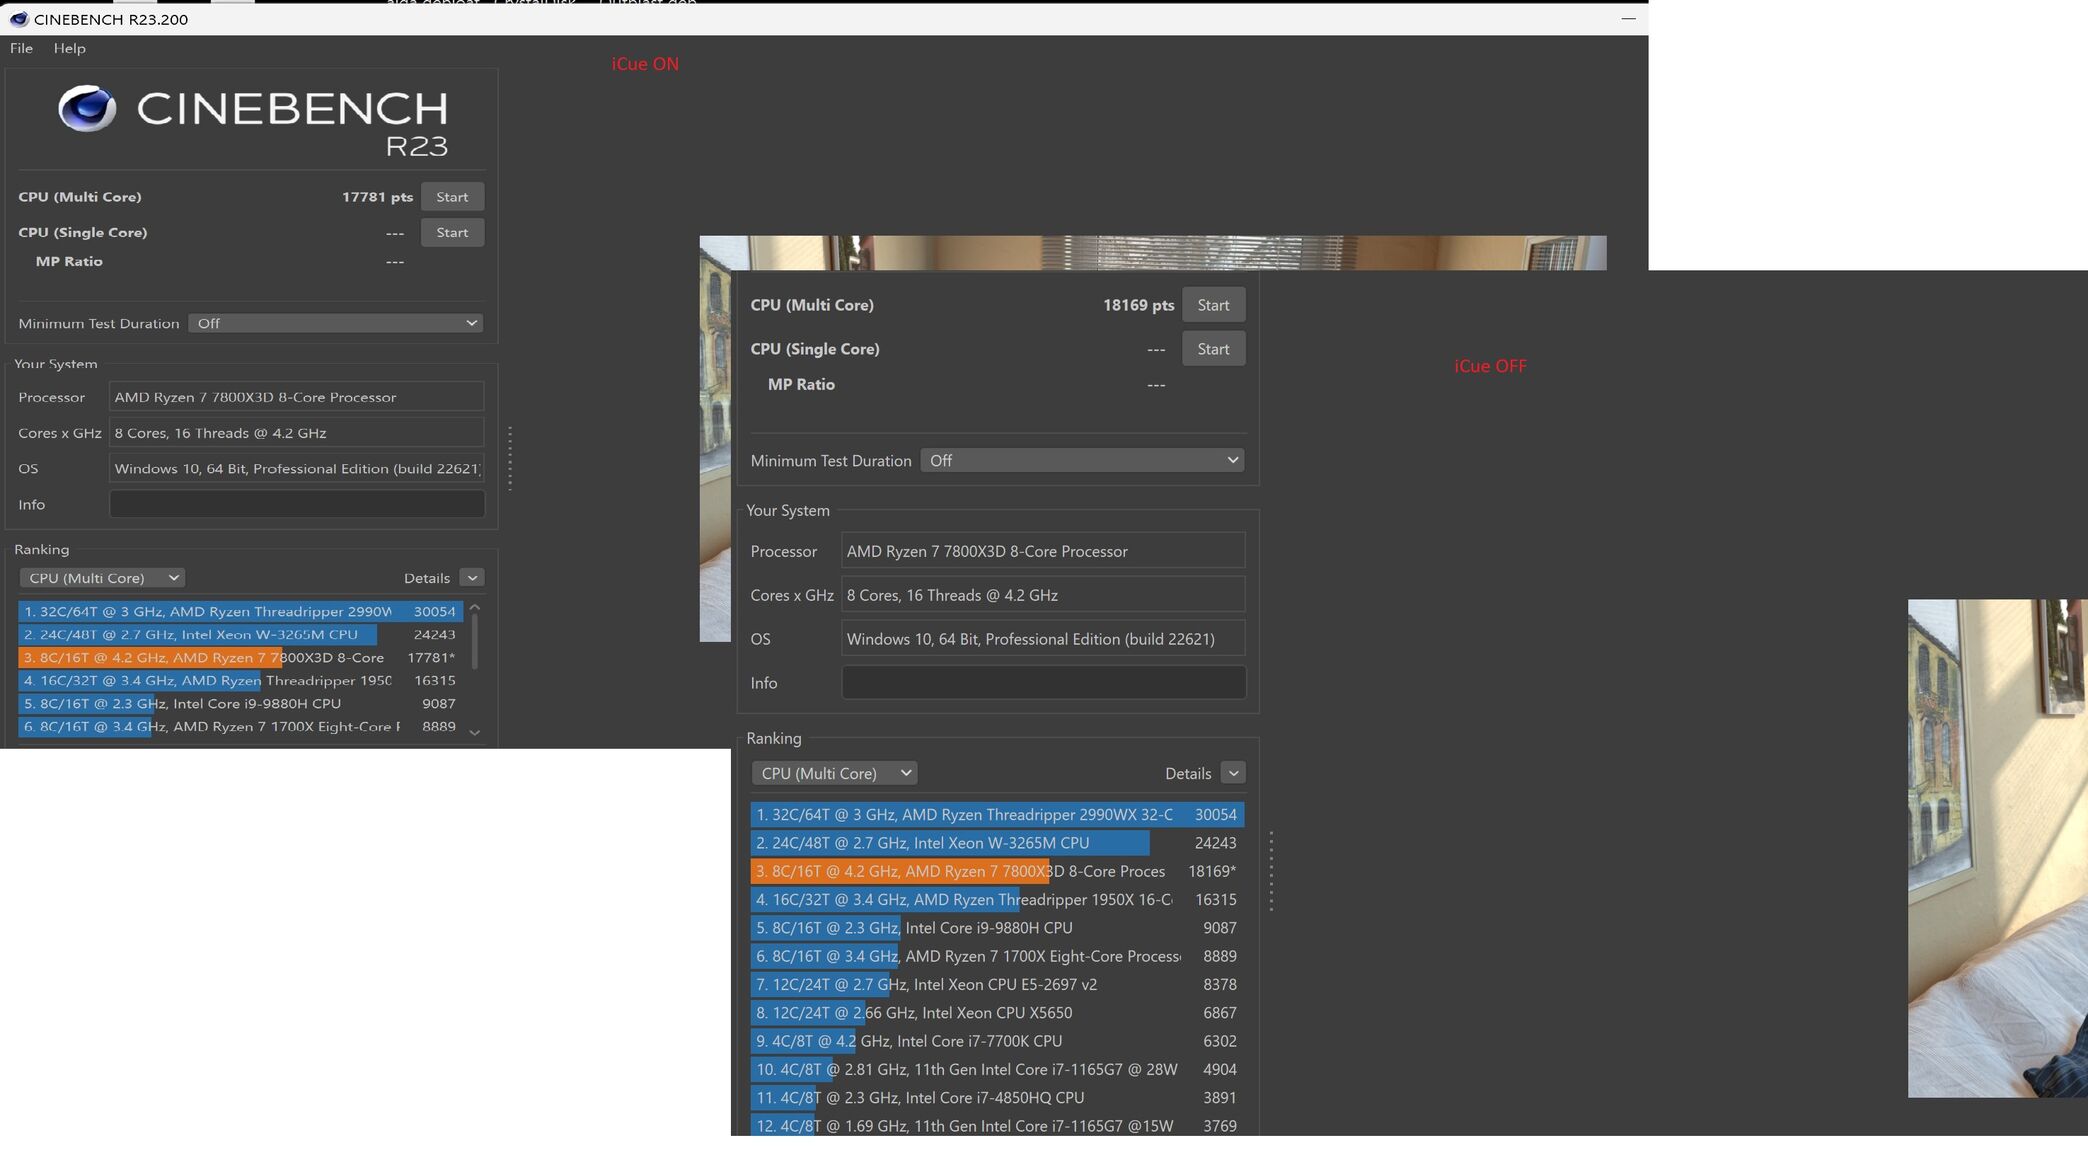Click the rendered room image beside iCue OFF panel
Viewport: 2088px width, 1155px height.
[x=1998, y=848]
